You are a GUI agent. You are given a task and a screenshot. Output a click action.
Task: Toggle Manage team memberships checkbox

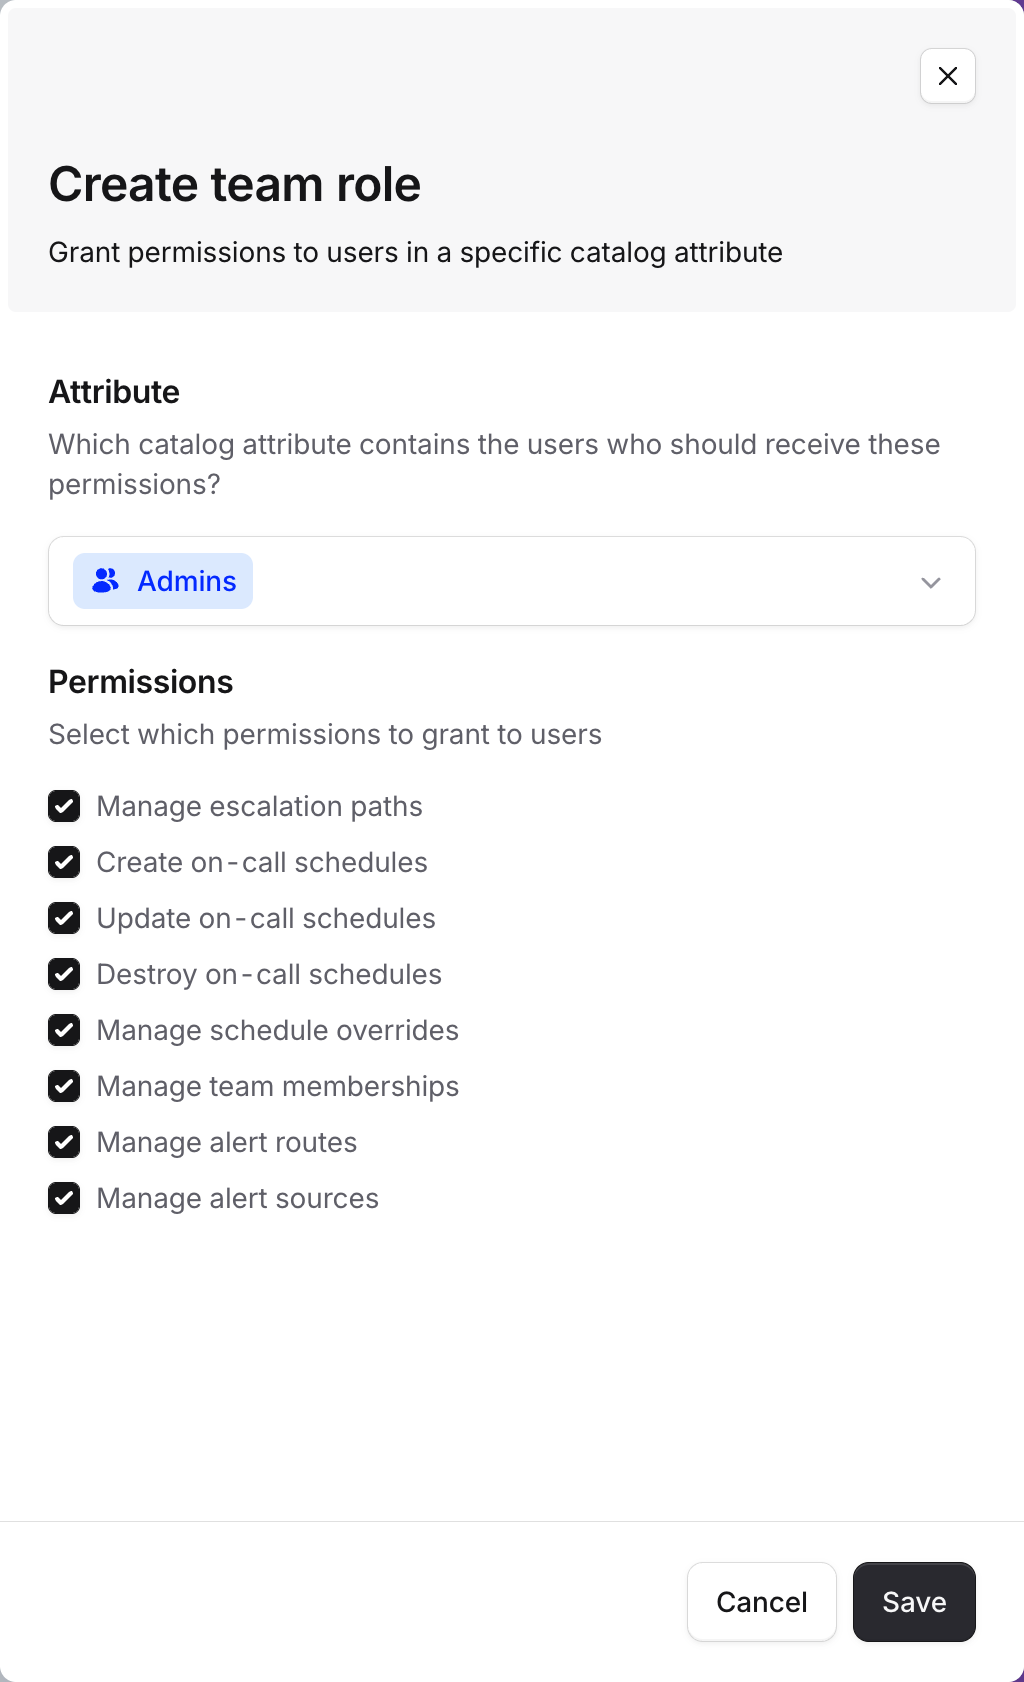point(64,1086)
